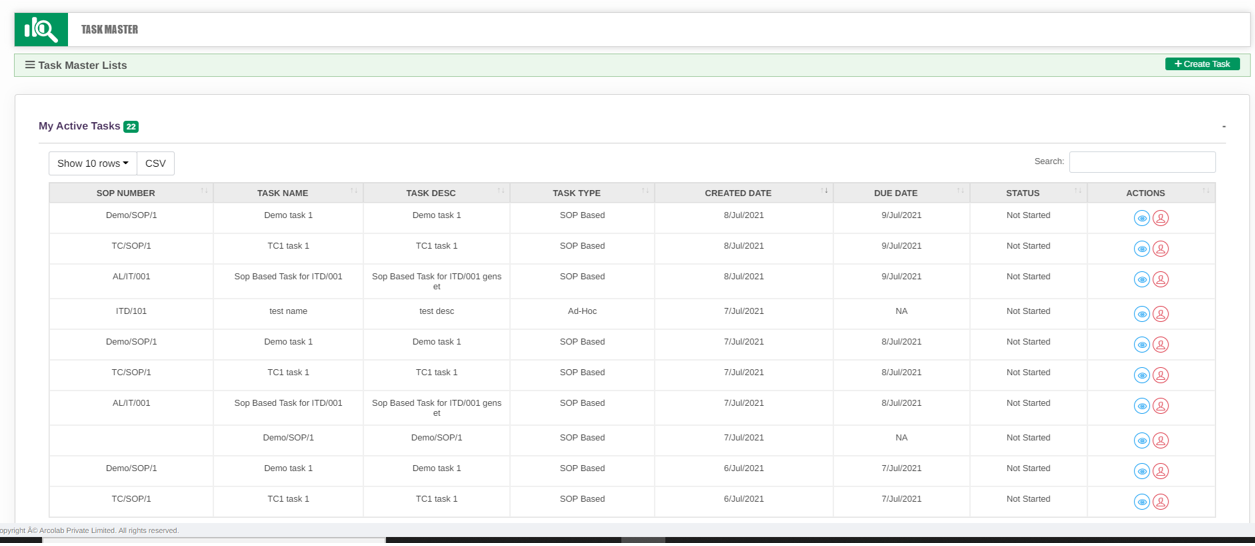
Task: View the Demo/SOP/1 task created 7/Jul/2021 due 8/Jul/2021
Action: tap(1141, 345)
